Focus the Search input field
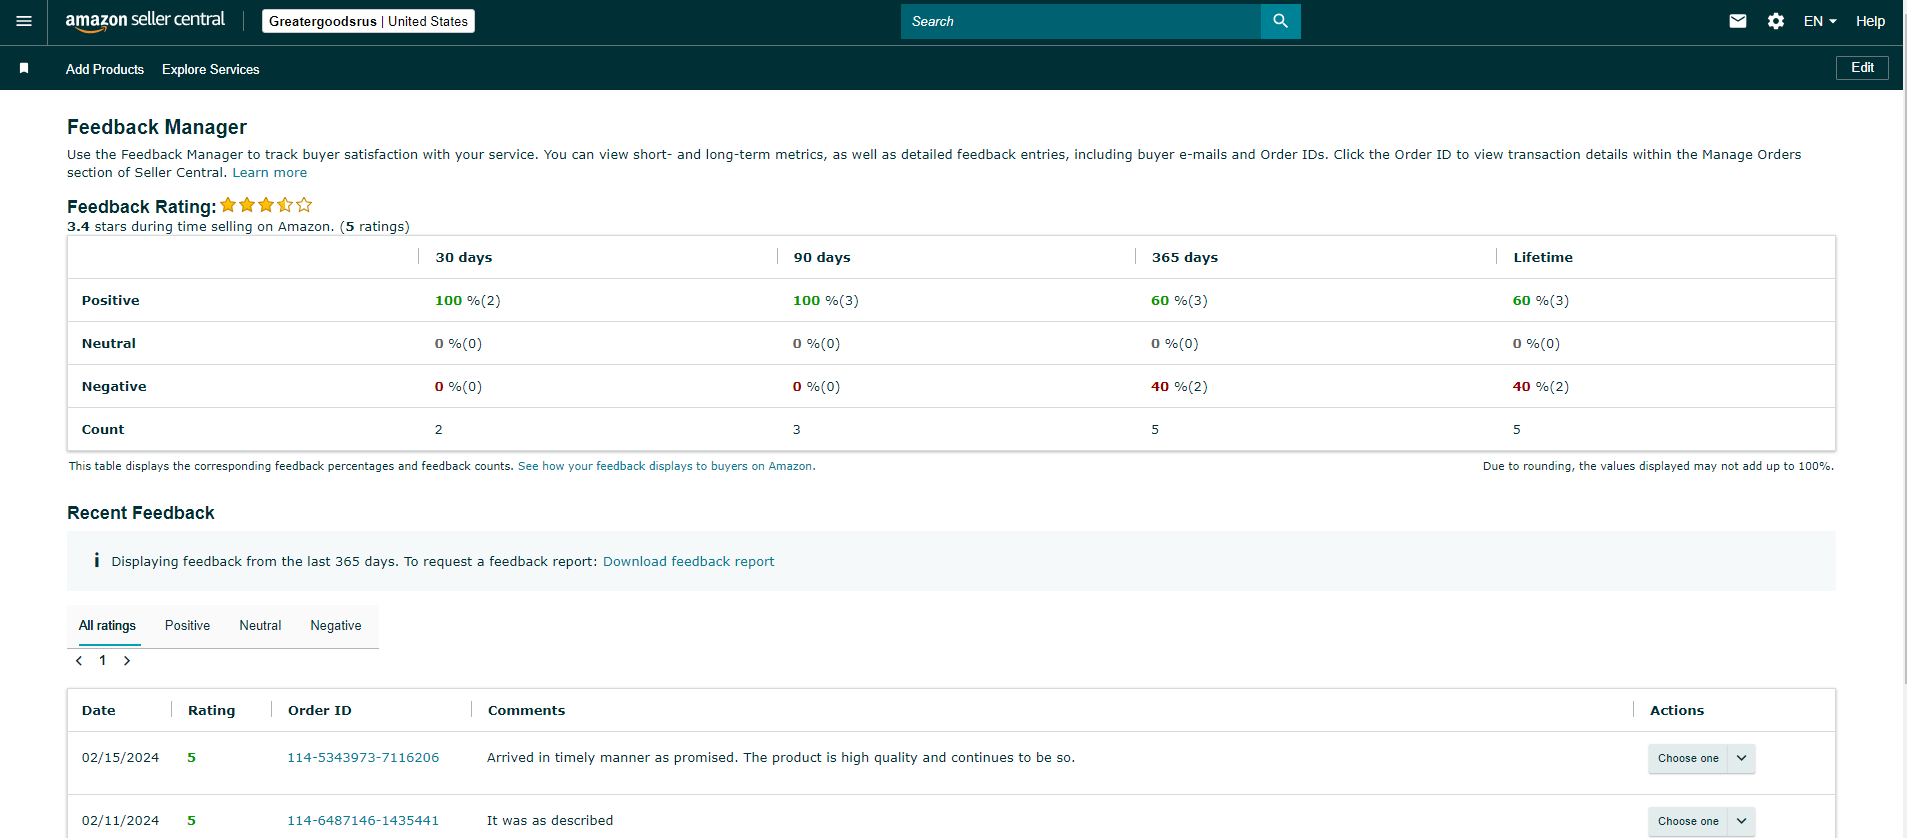1907x838 pixels. pyautogui.click(x=1080, y=21)
